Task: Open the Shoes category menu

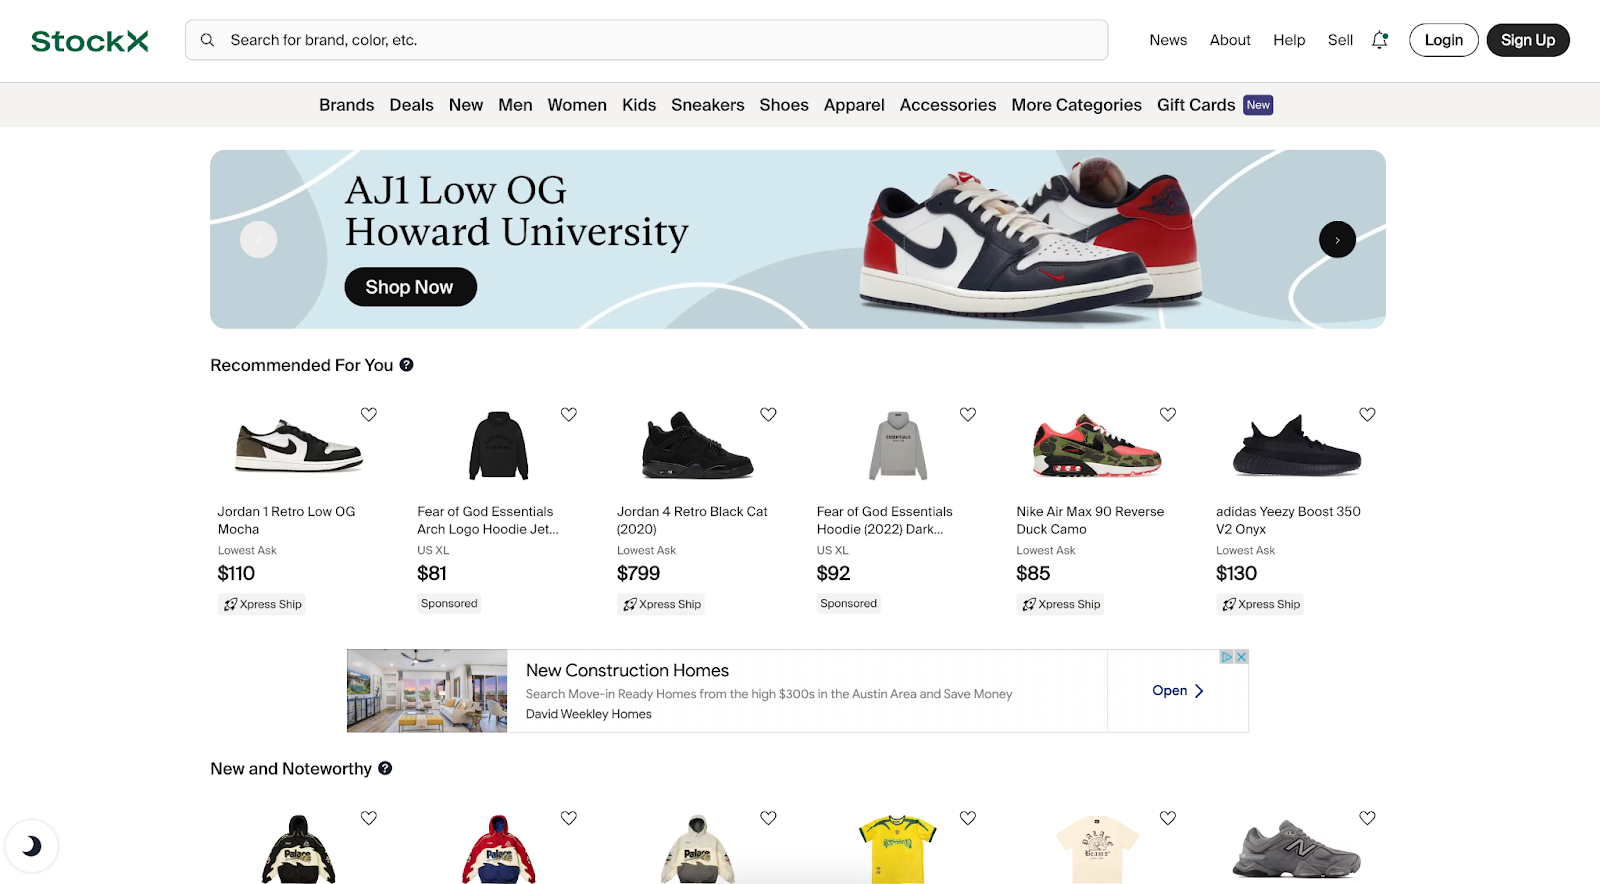Action: (x=784, y=105)
